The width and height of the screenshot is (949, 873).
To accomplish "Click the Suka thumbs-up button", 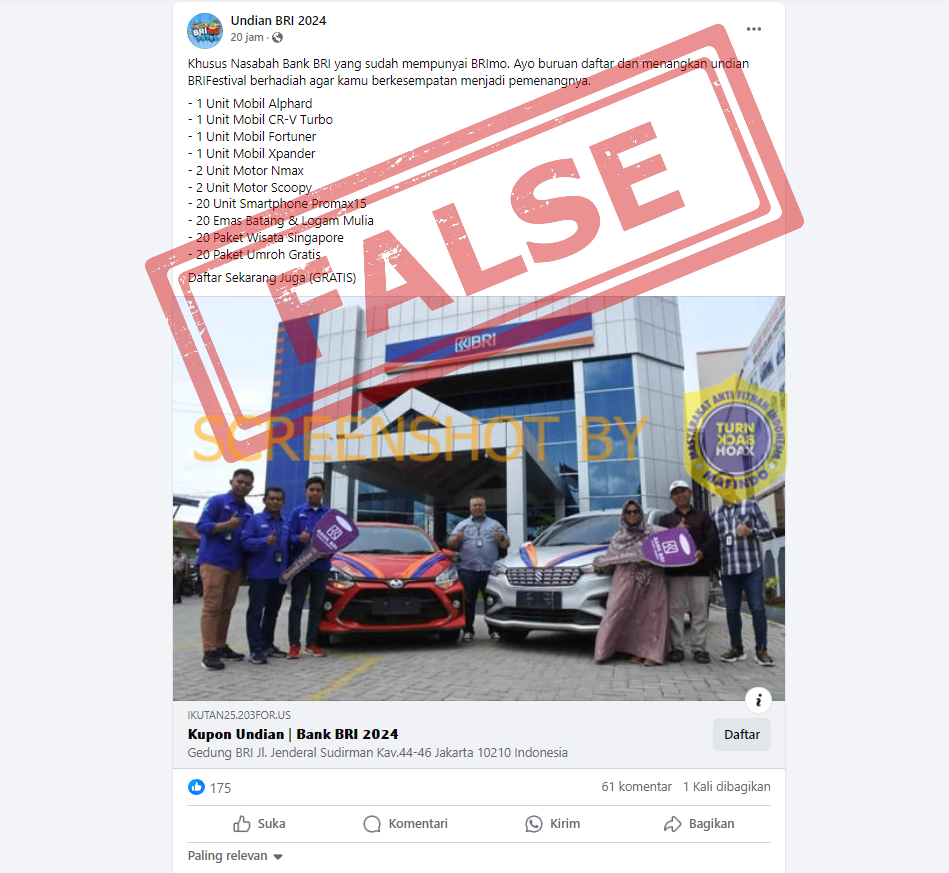I will [259, 824].
